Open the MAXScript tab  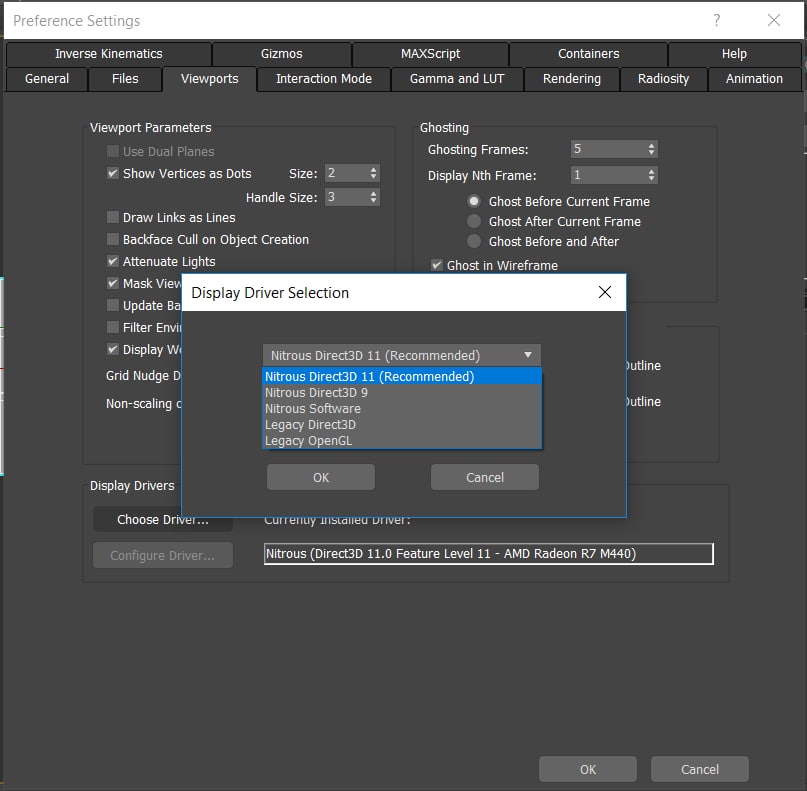[x=430, y=54]
